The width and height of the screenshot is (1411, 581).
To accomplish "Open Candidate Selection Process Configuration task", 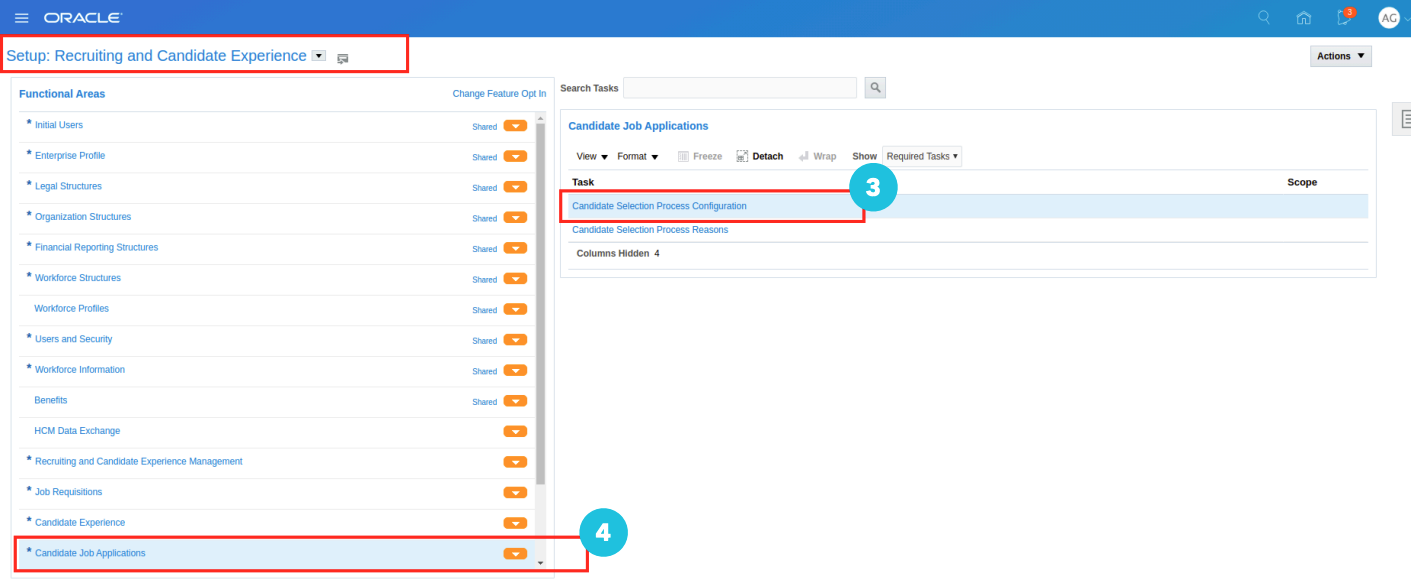I will [659, 206].
